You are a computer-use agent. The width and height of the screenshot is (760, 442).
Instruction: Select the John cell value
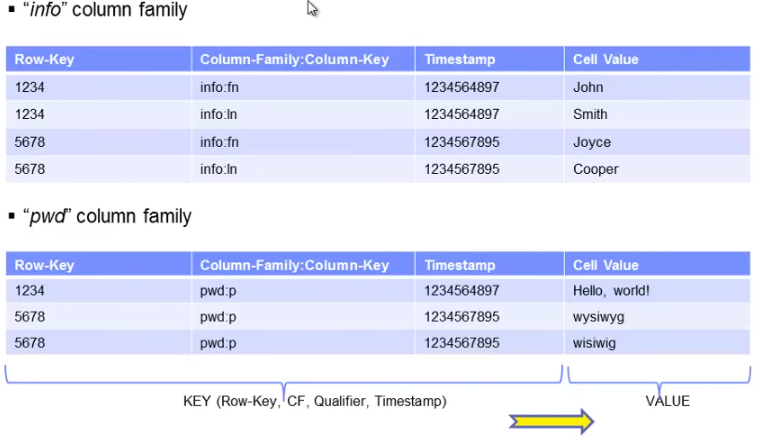588,87
